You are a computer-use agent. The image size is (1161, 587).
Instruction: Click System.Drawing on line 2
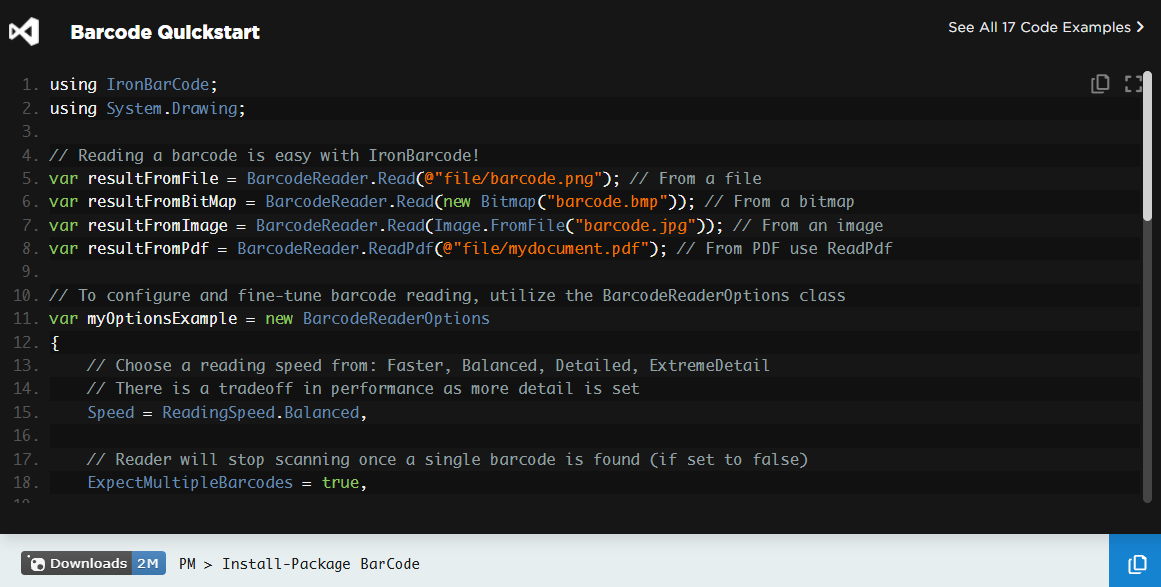click(172, 108)
